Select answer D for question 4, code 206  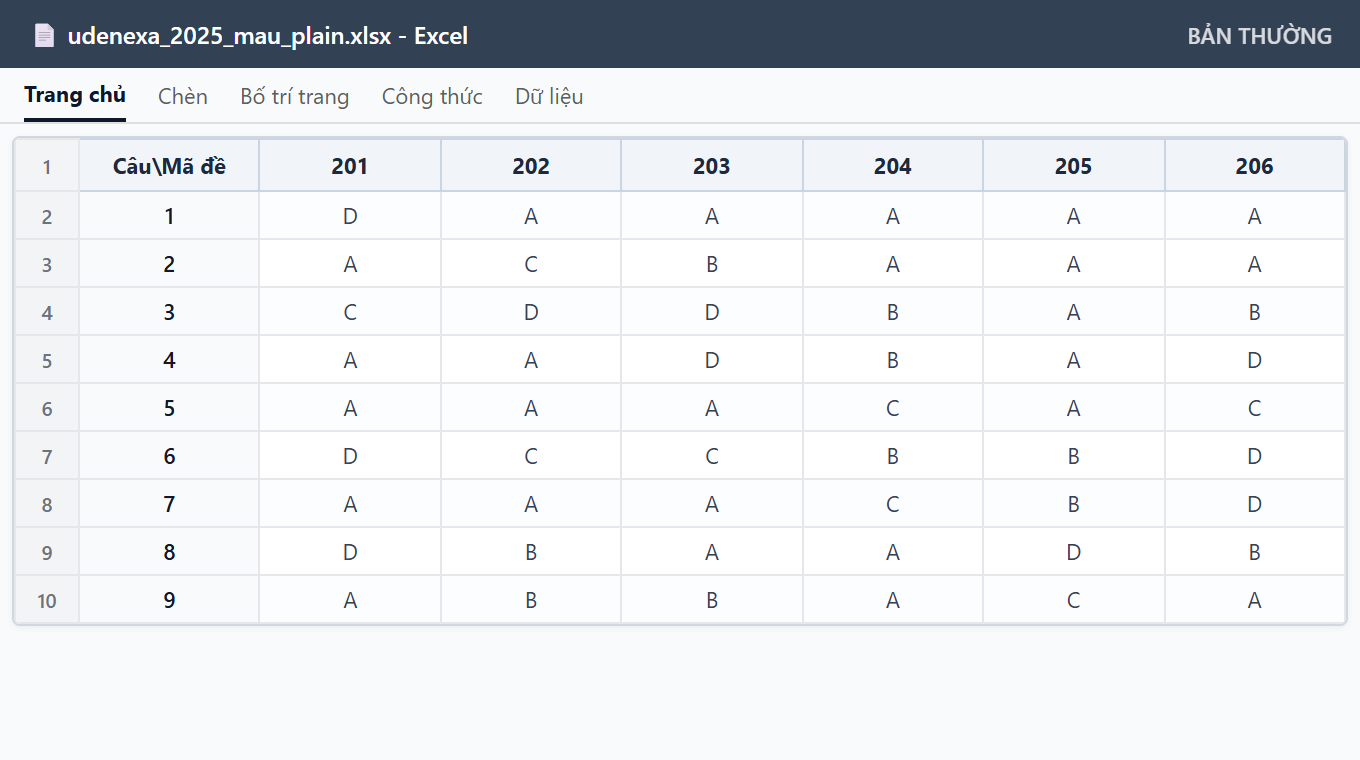click(x=1255, y=360)
